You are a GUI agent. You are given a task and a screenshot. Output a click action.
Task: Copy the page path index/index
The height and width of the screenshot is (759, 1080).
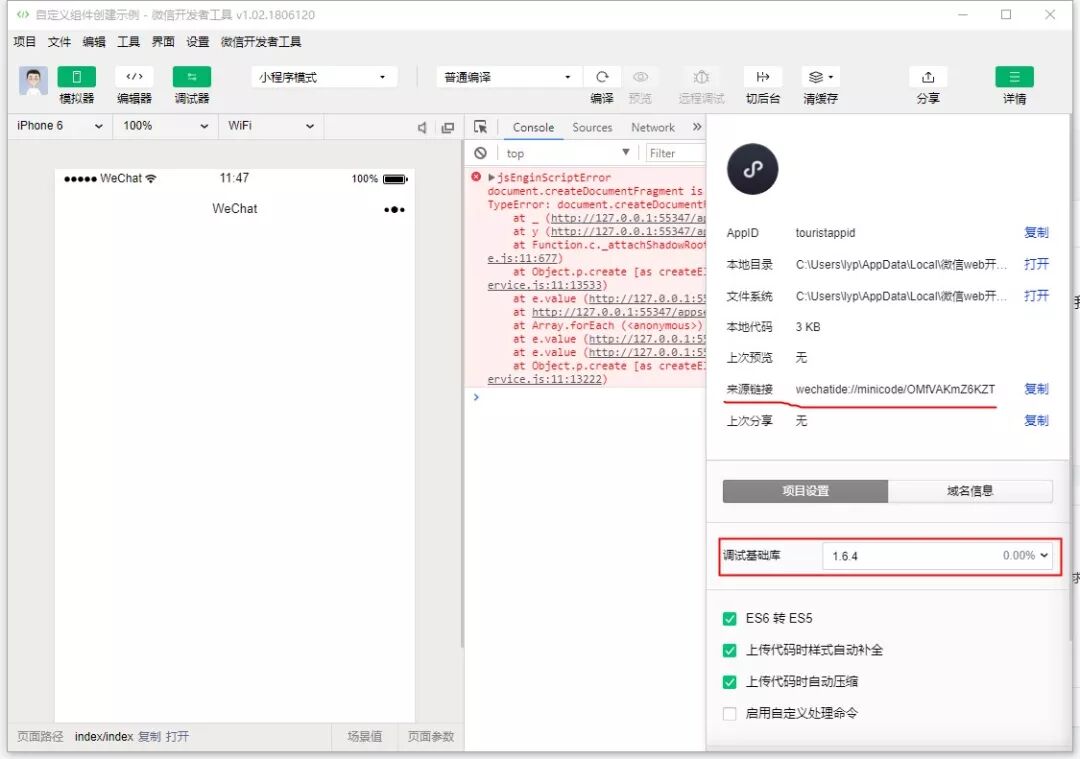click(x=149, y=736)
